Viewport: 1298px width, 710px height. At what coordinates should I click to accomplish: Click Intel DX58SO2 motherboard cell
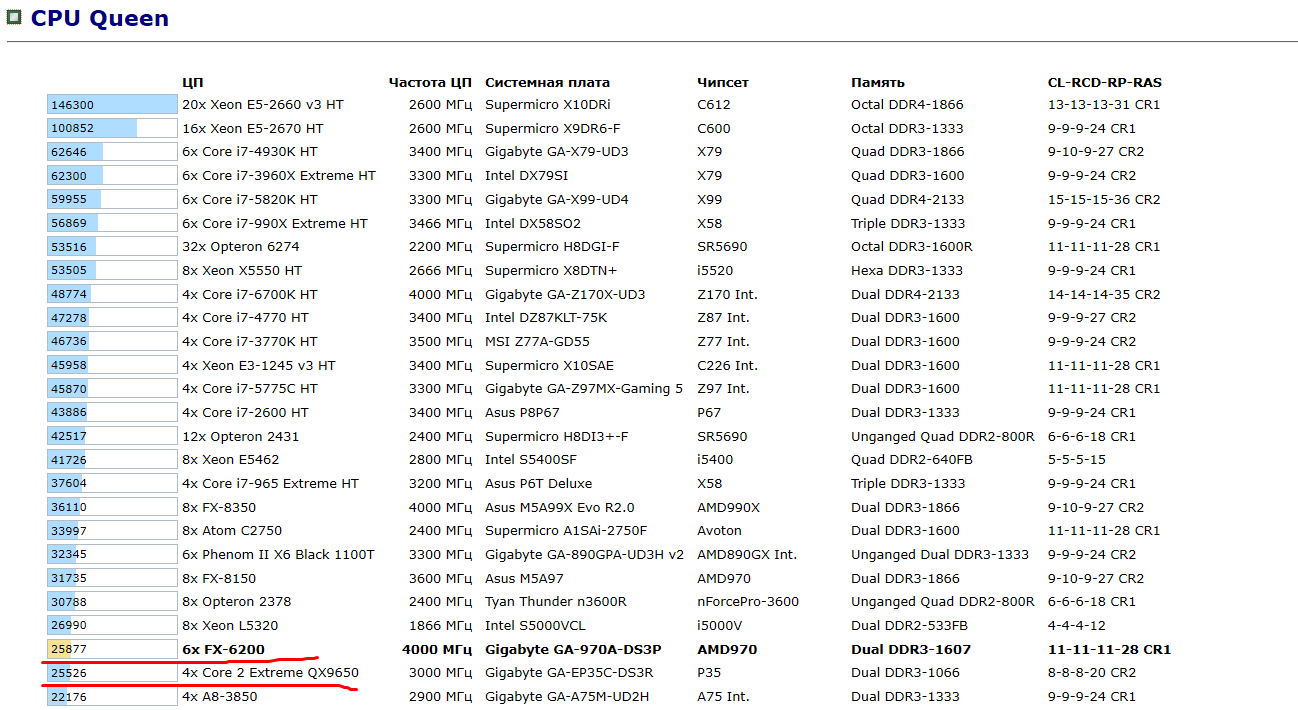coord(533,223)
